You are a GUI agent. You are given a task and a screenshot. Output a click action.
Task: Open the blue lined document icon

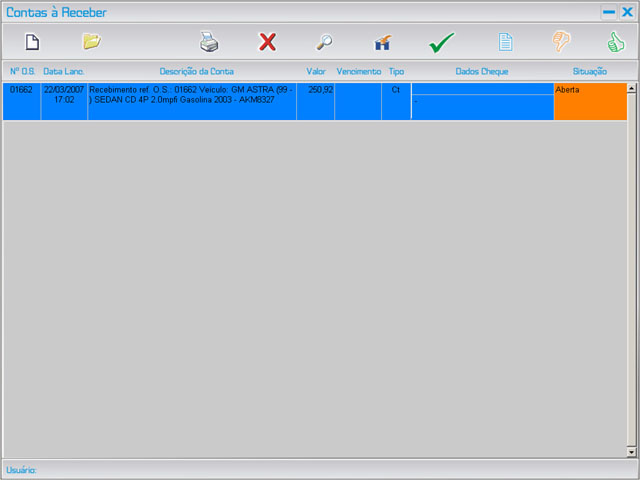click(506, 42)
